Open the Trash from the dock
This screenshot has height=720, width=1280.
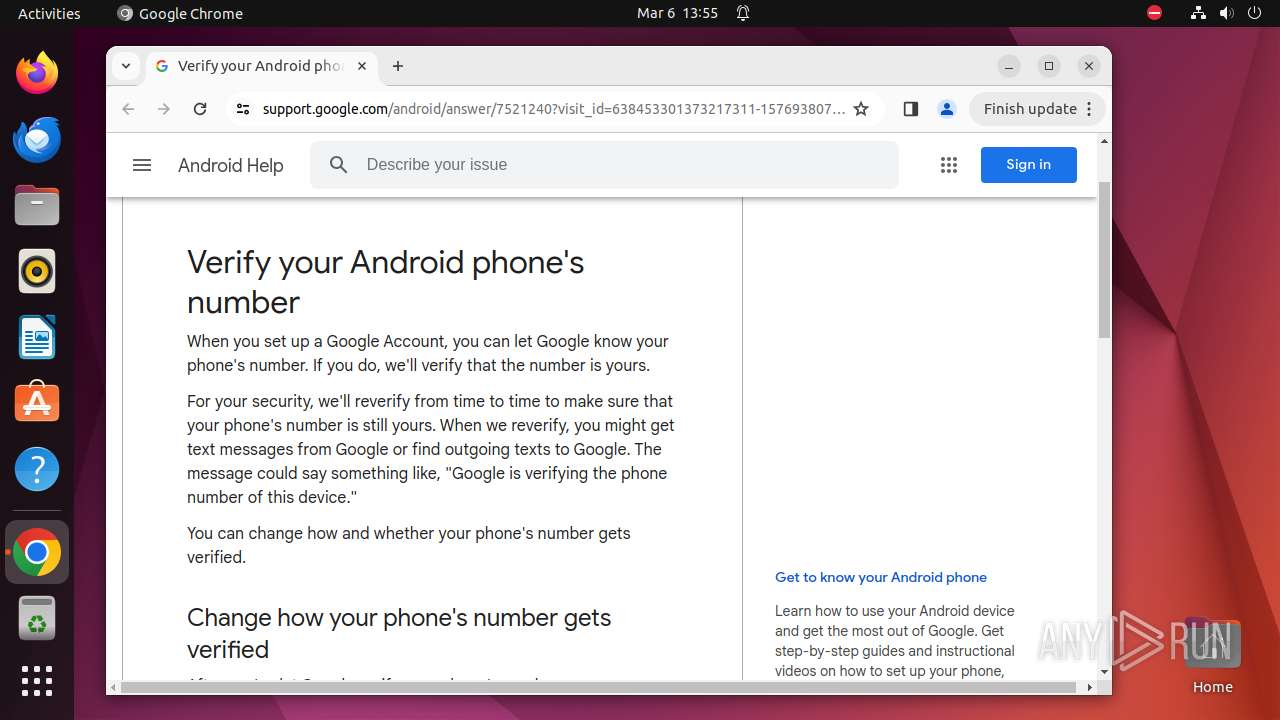pos(37,618)
